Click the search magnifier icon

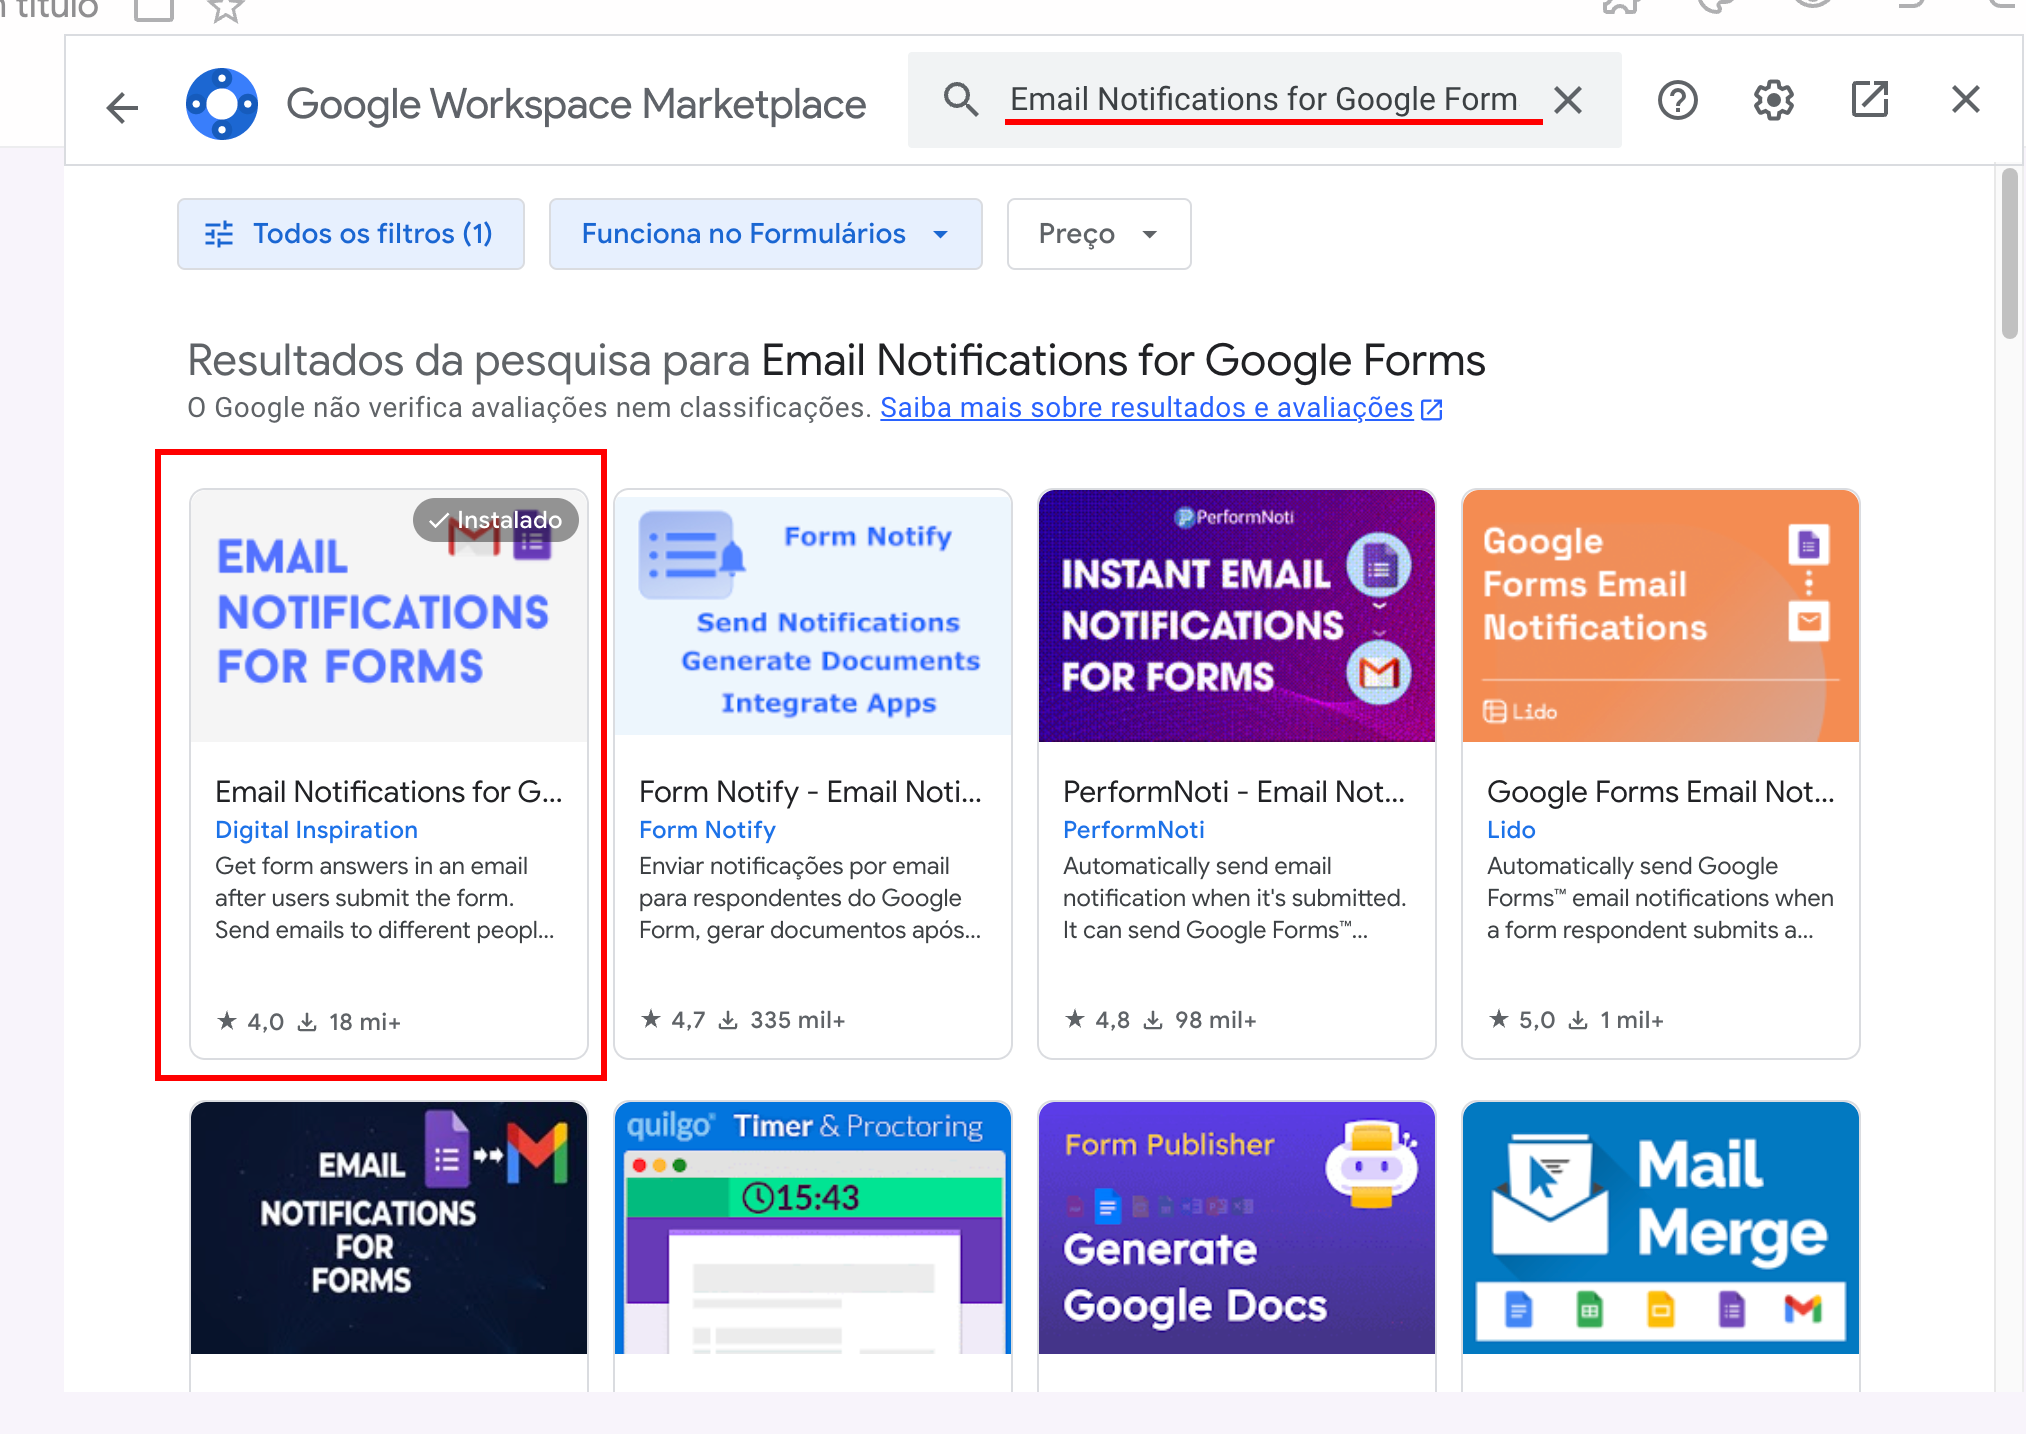960,99
